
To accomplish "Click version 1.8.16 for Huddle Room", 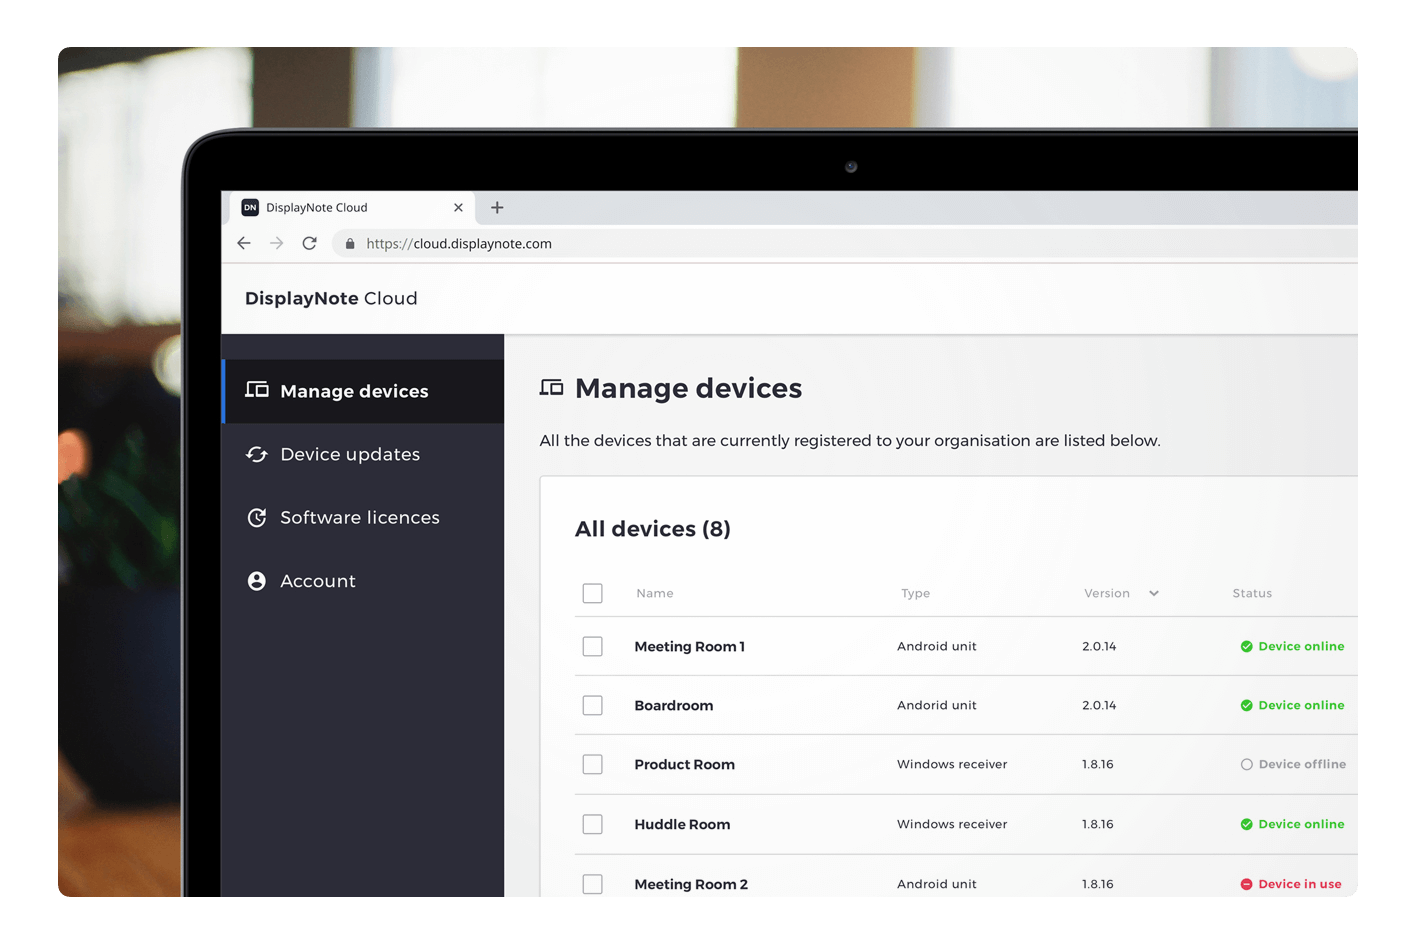I will 1098,824.
